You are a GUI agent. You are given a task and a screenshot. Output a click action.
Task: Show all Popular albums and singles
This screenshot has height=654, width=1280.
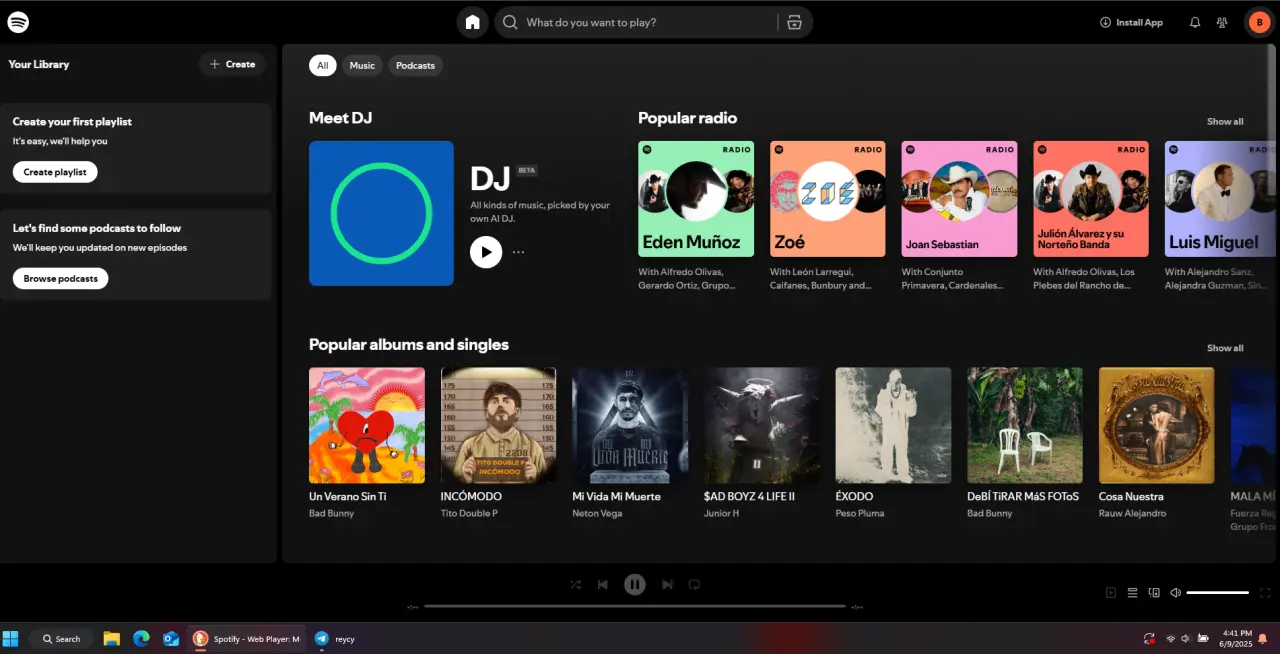(x=1225, y=348)
